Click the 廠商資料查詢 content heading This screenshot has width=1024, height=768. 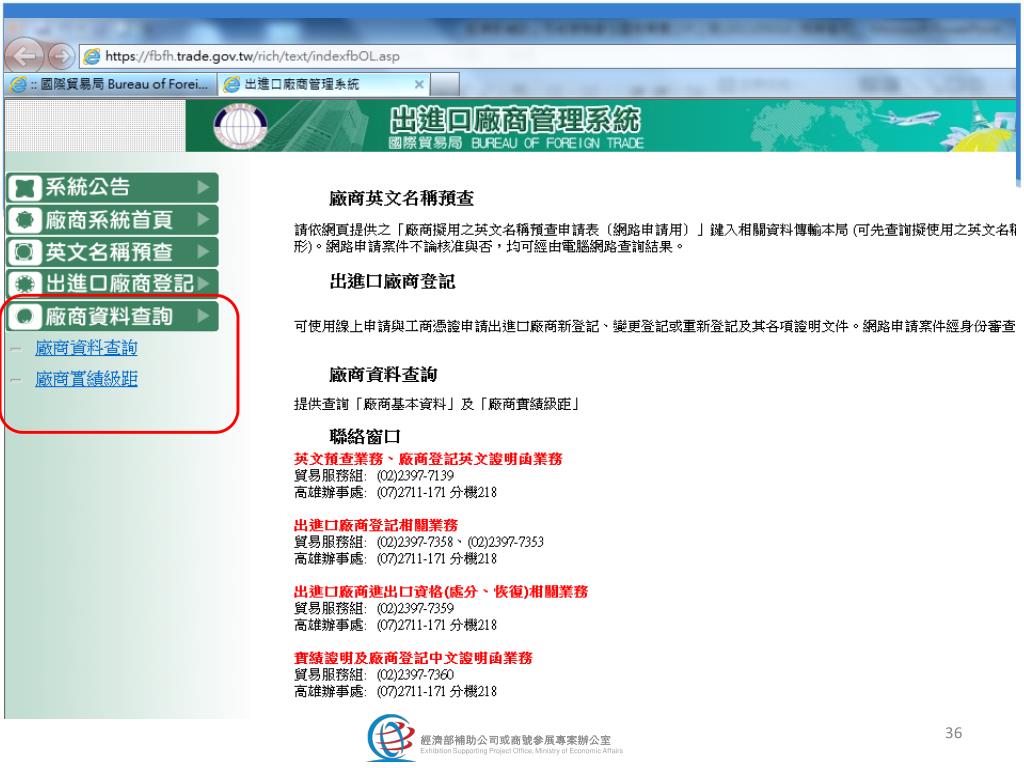click(383, 375)
